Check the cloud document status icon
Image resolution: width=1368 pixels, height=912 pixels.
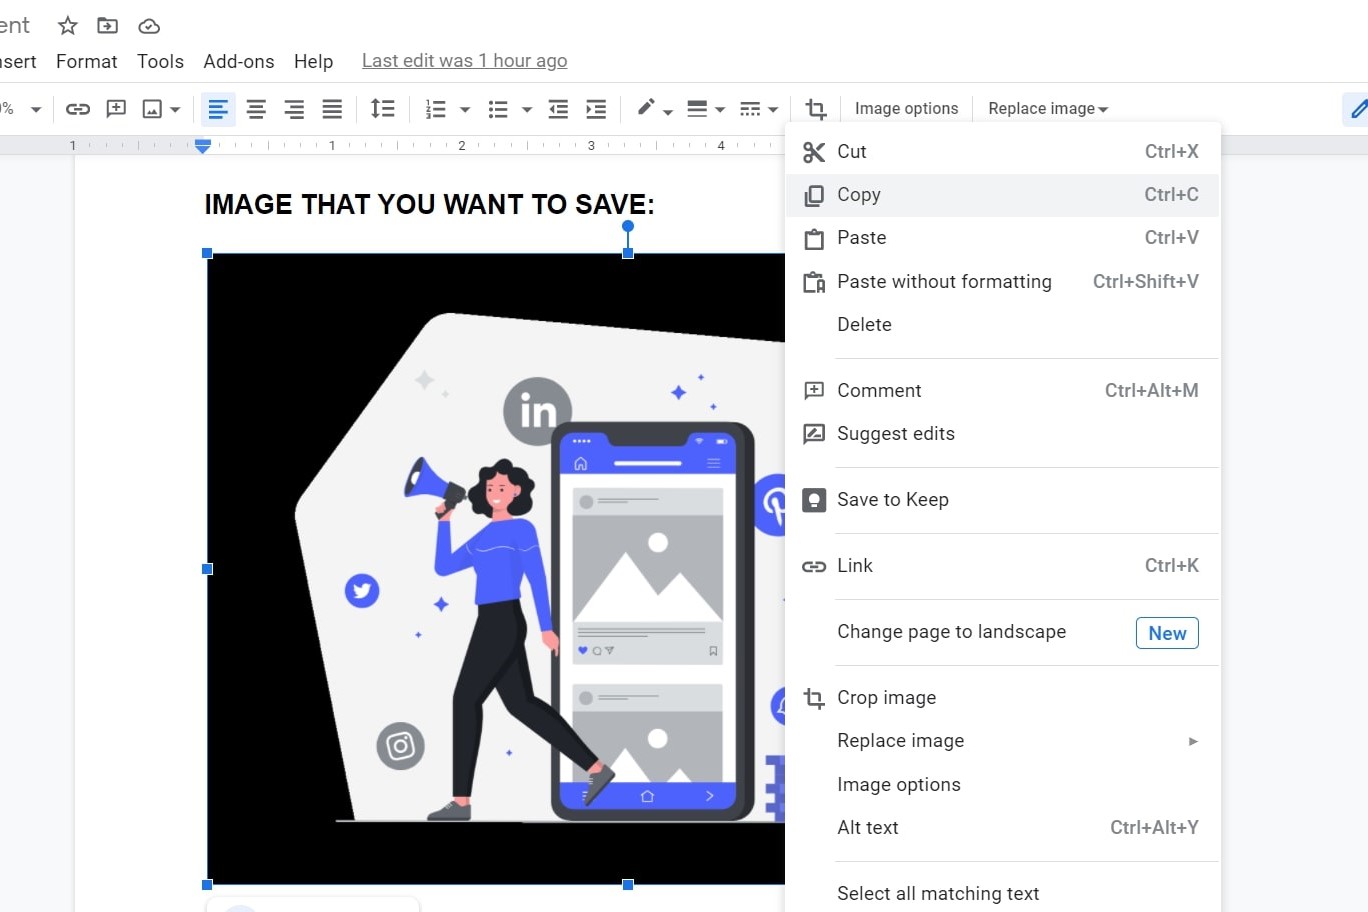tap(149, 26)
